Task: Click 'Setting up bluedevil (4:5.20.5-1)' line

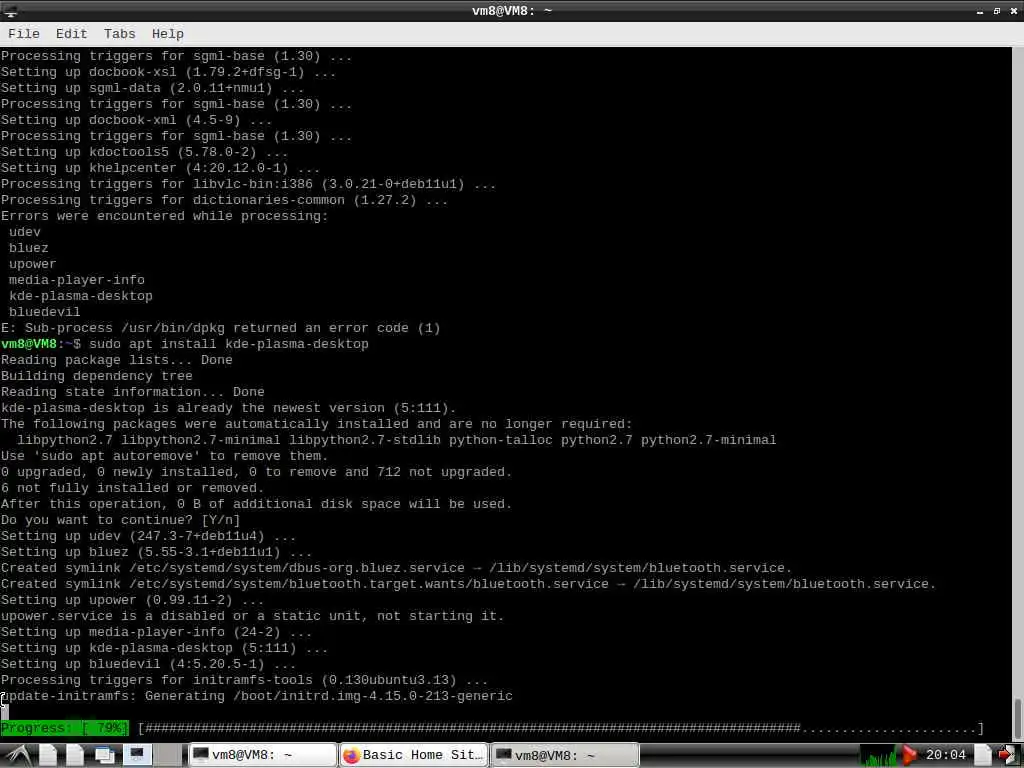Action: coord(148,664)
